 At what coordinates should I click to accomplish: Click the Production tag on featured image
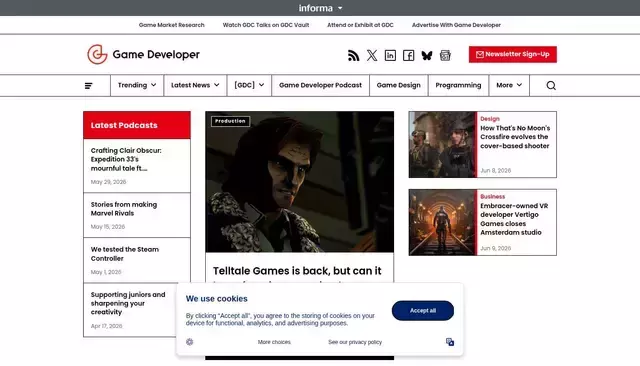point(230,121)
